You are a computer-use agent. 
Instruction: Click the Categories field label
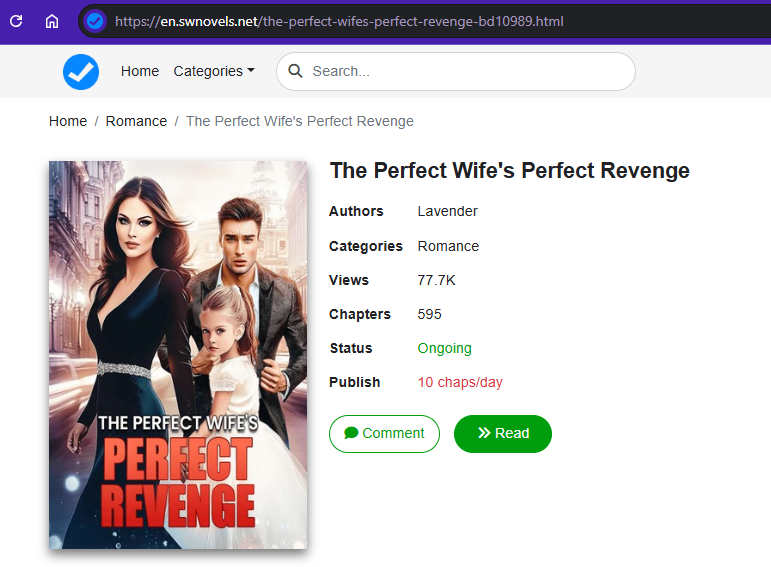point(366,246)
